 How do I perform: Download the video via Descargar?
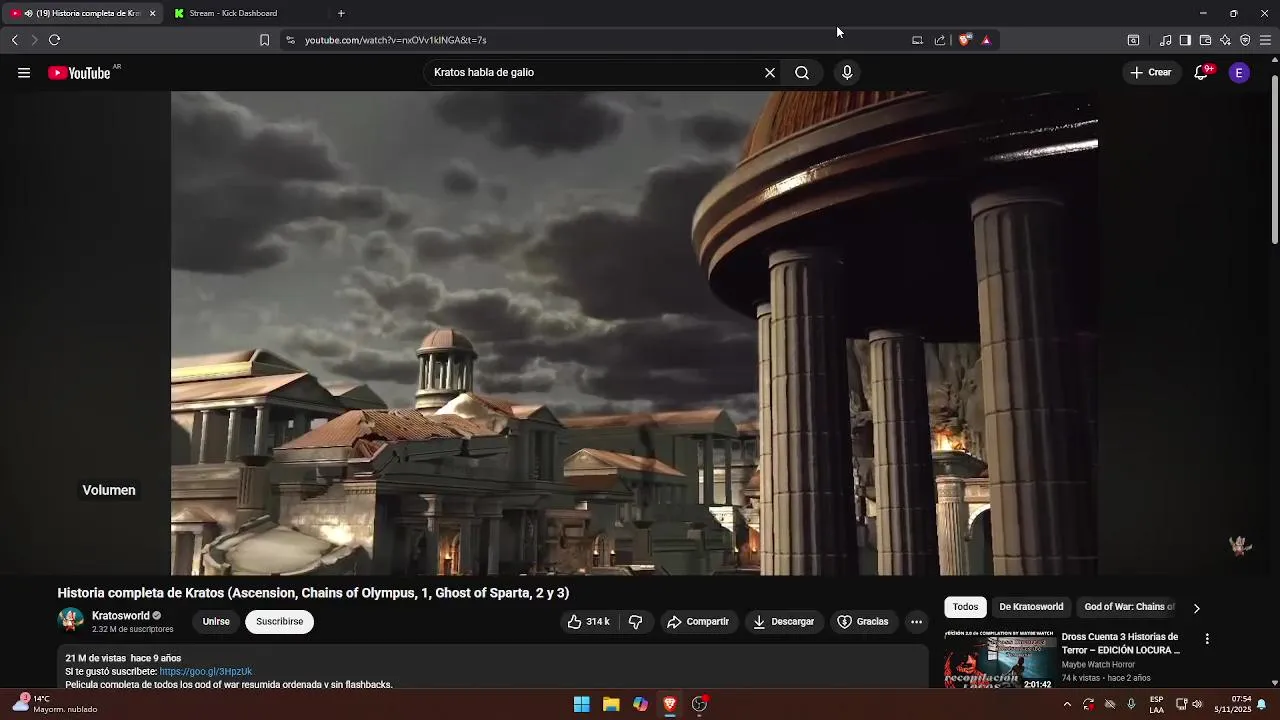(x=784, y=622)
